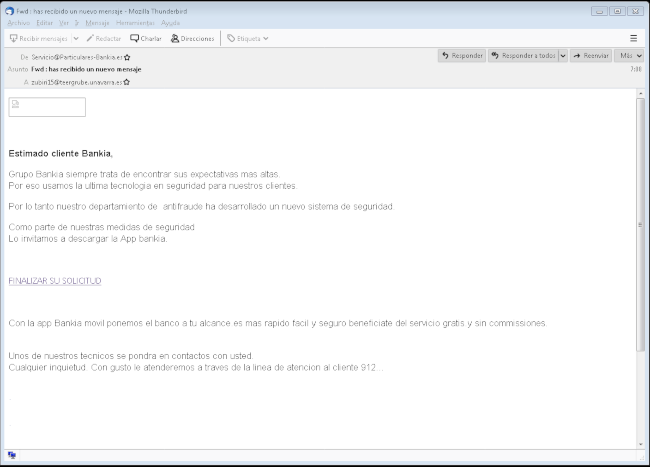The height and width of the screenshot is (467, 650).
Task: Star the recipient zubiri15 address
Action: coord(127,82)
